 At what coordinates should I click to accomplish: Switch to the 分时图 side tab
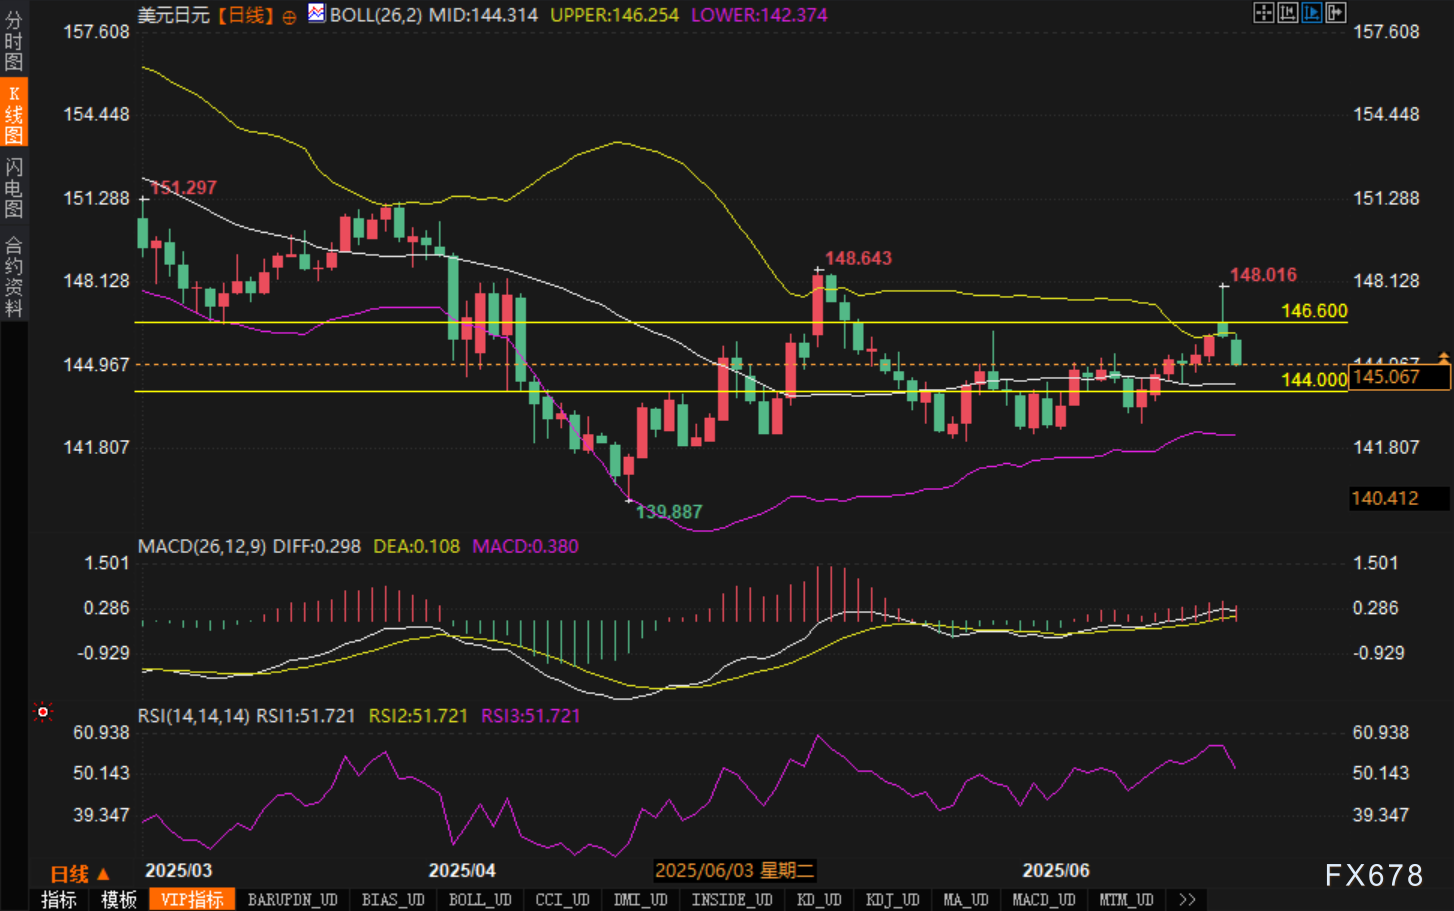pyautogui.click(x=14, y=40)
